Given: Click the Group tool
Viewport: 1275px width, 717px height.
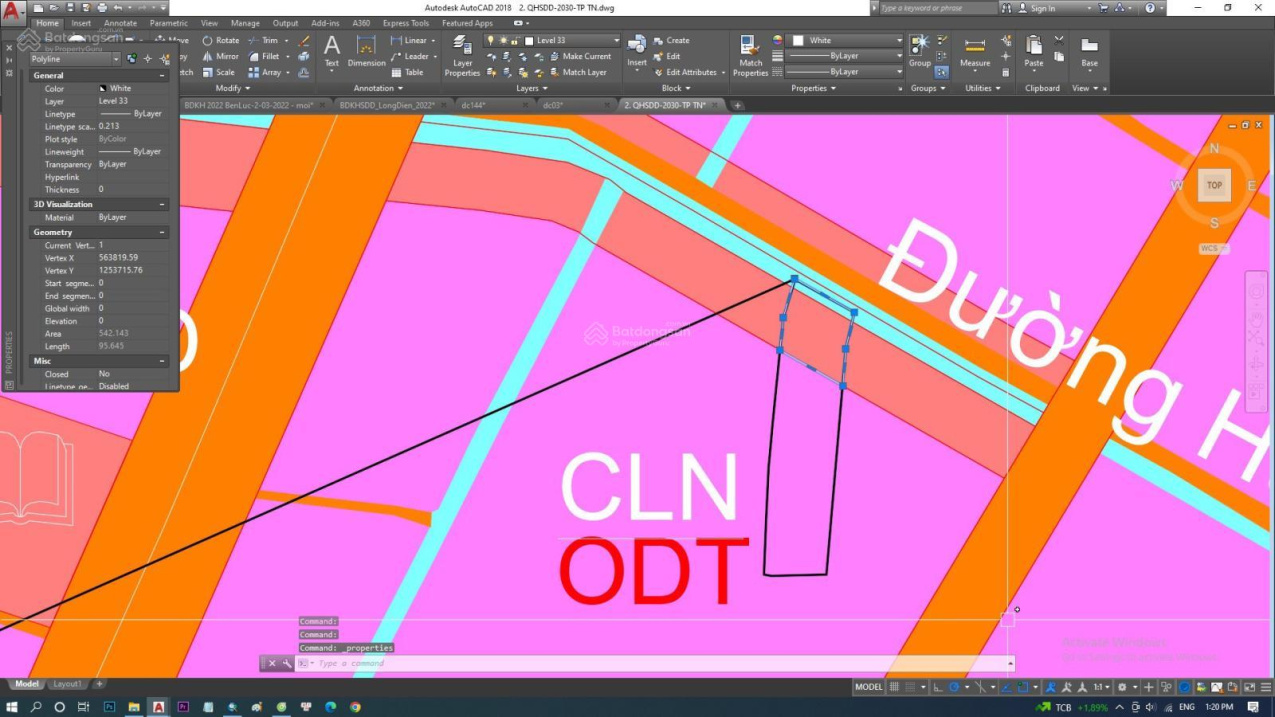Looking at the screenshot, I should click(920, 50).
